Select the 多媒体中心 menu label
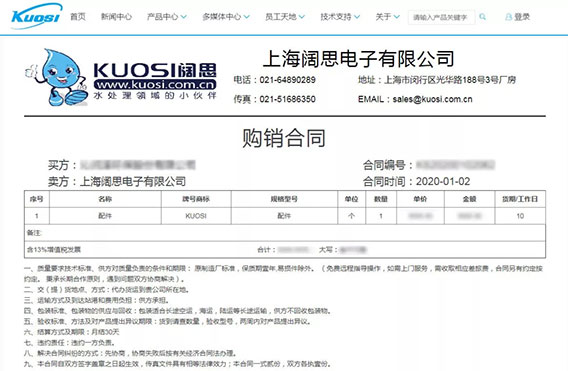 tap(222, 17)
